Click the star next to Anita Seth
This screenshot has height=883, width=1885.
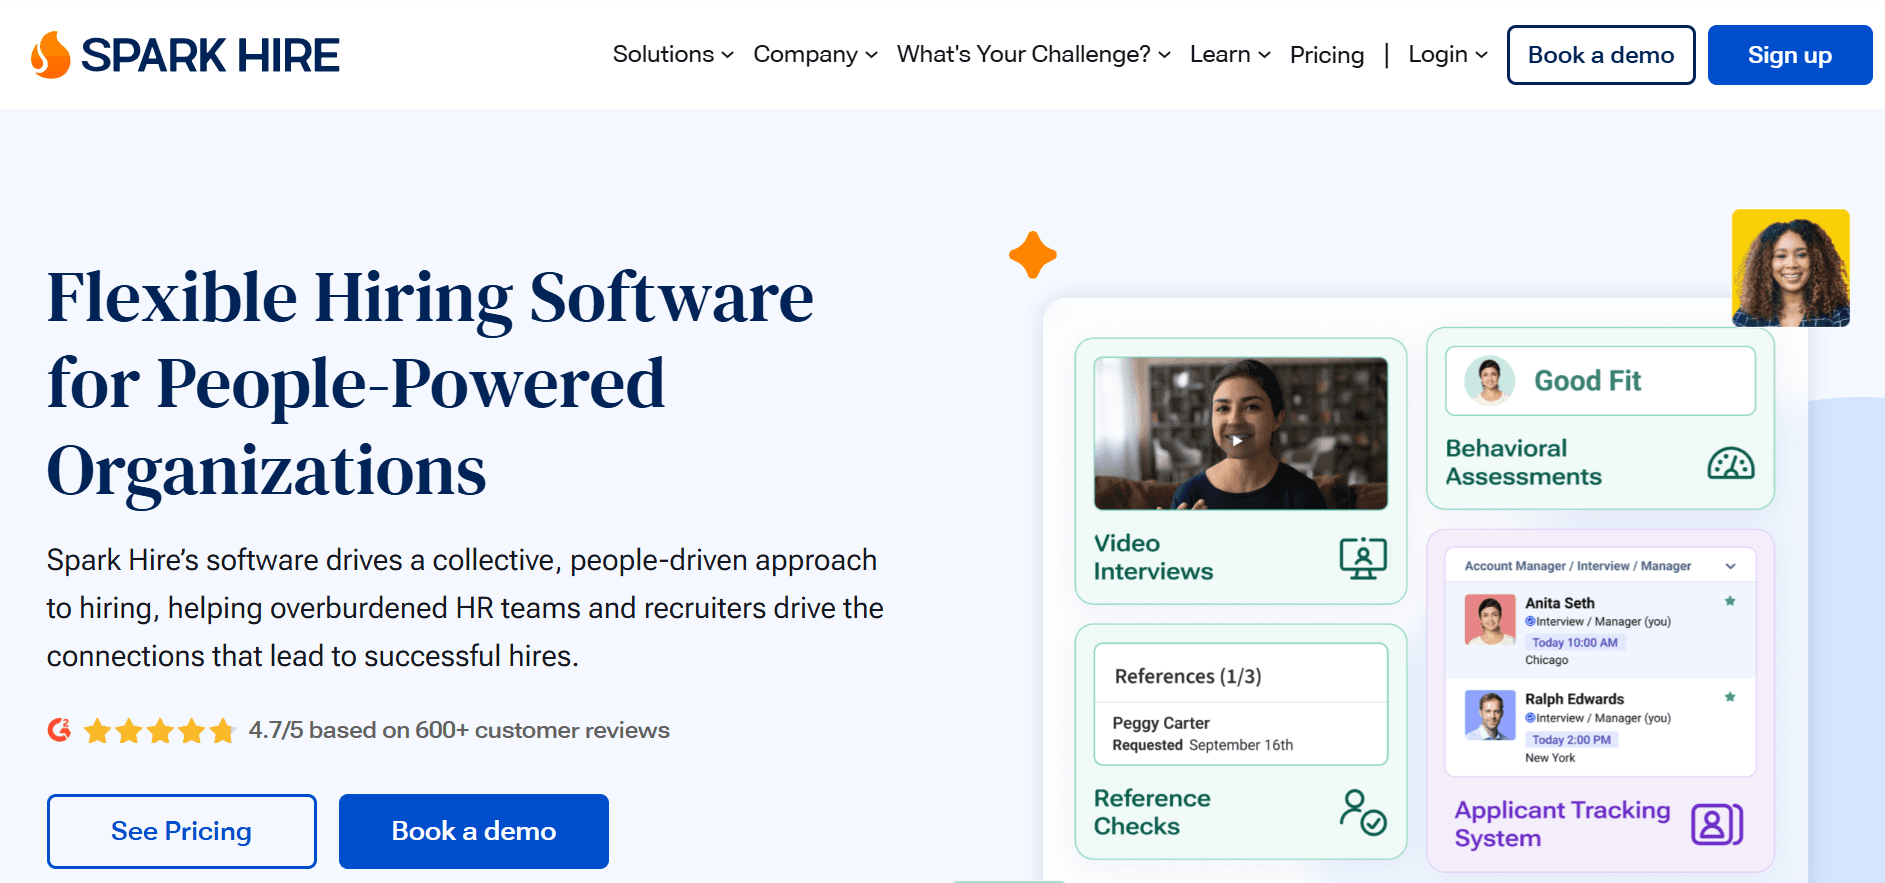point(1730,601)
